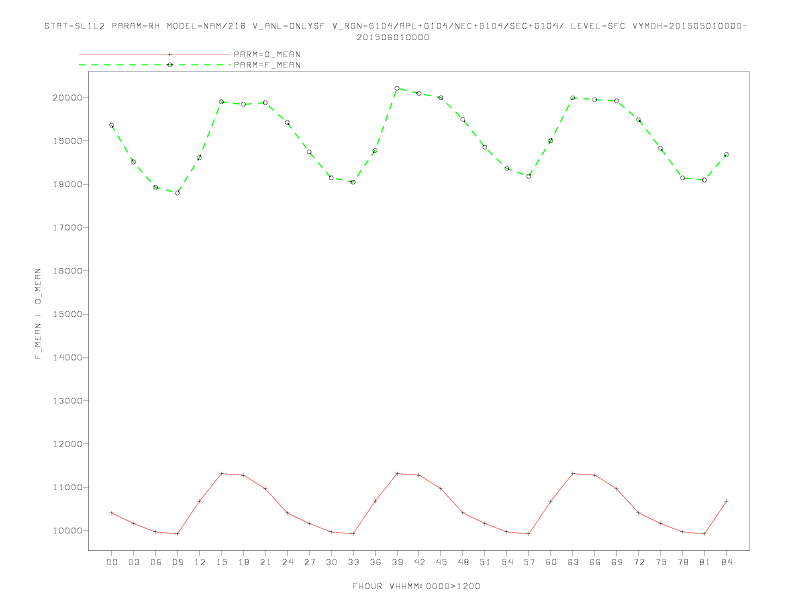This screenshot has height=612, width=792.
Task: Click the F_MEAN data point at hour 39
Action: (x=397, y=88)
